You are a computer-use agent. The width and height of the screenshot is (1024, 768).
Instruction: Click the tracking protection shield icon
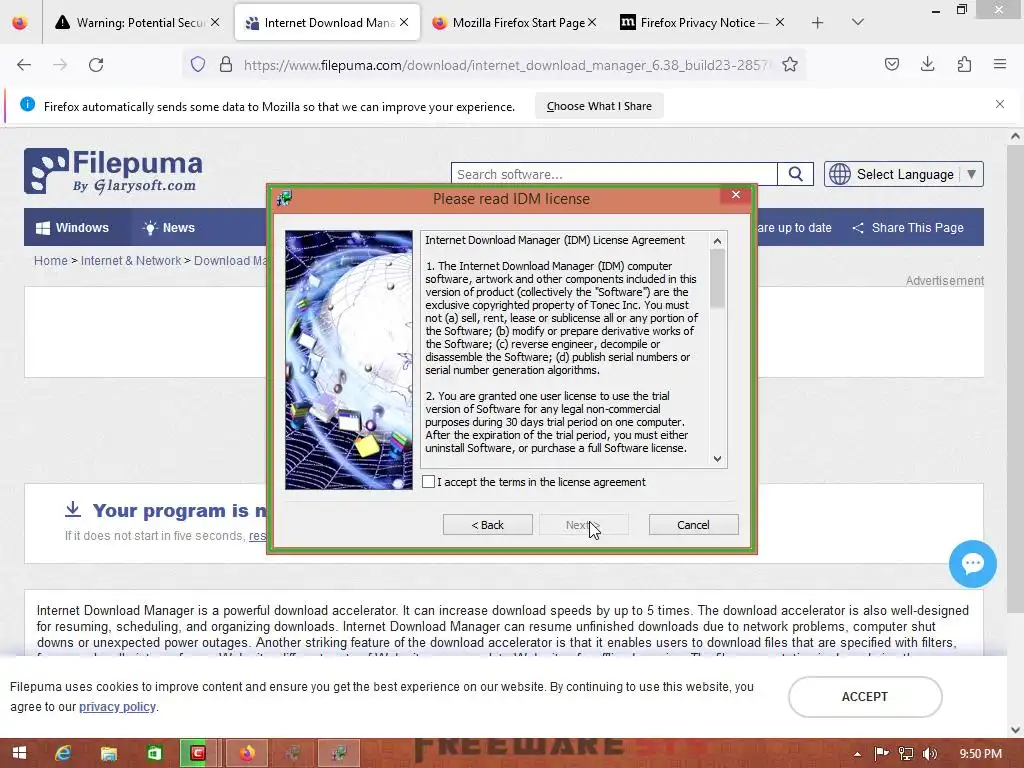pos(198,64)
